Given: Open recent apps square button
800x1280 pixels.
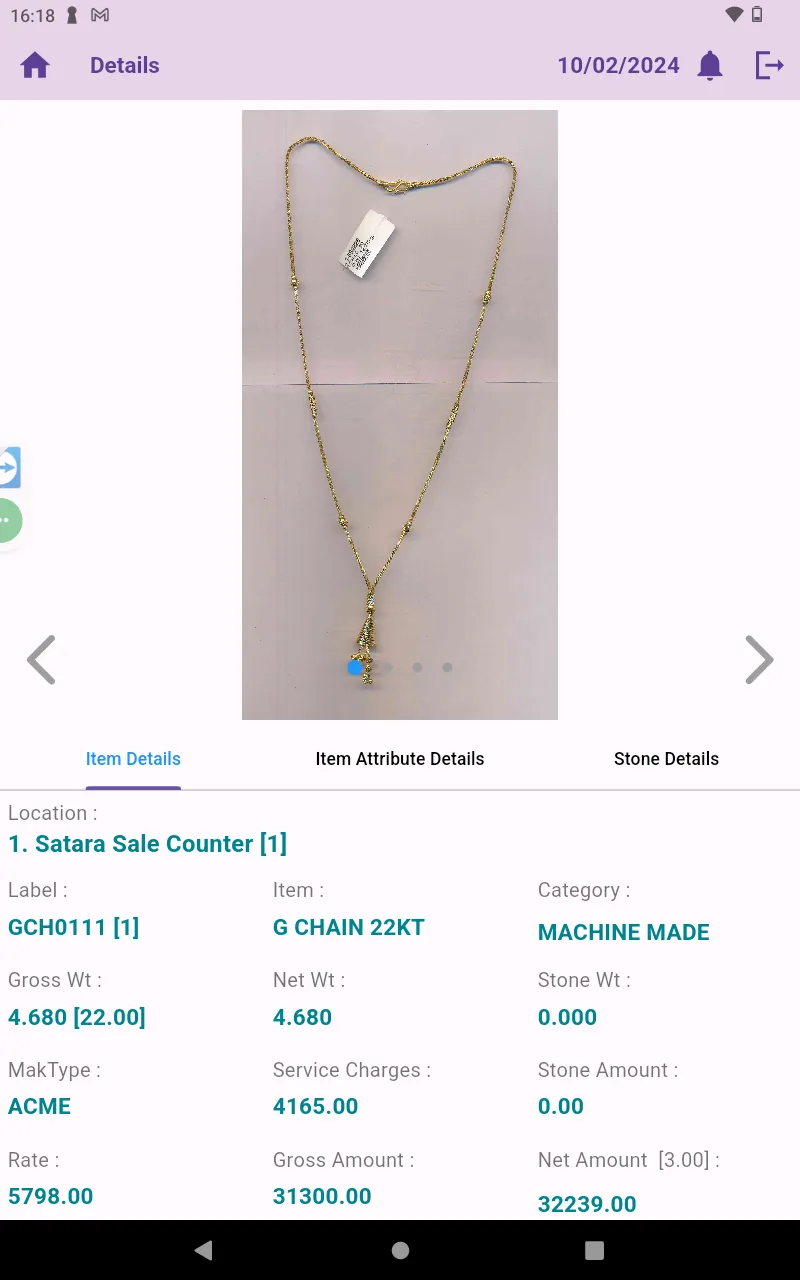Looking at the screenshot, I should (x=594, y=1250).
